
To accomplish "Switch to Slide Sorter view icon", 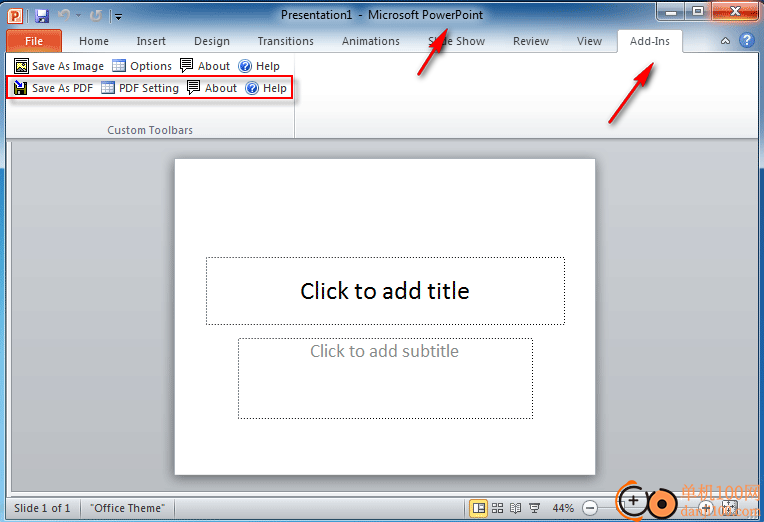I will 497,508.
